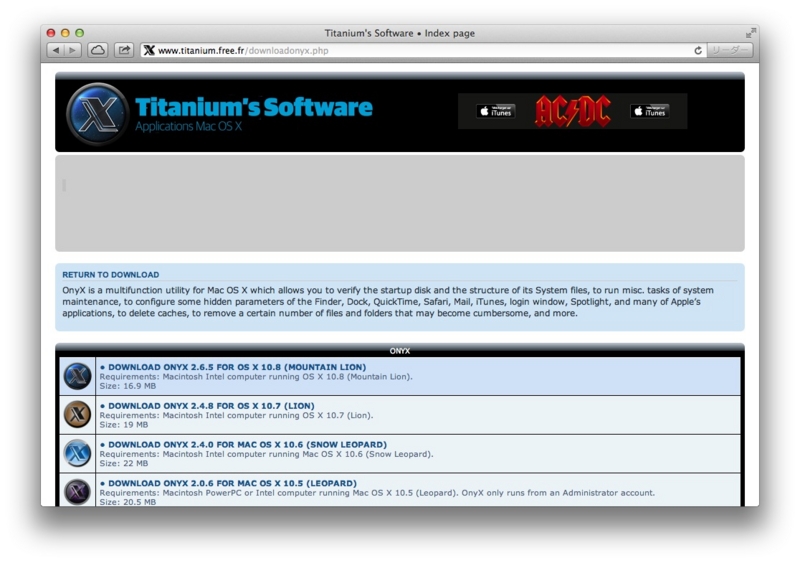Image resolution: width=800 pixels, height=563 pixels.
Task: Click the Mountain Lion requirements text
Action: [x=256, y=377]
